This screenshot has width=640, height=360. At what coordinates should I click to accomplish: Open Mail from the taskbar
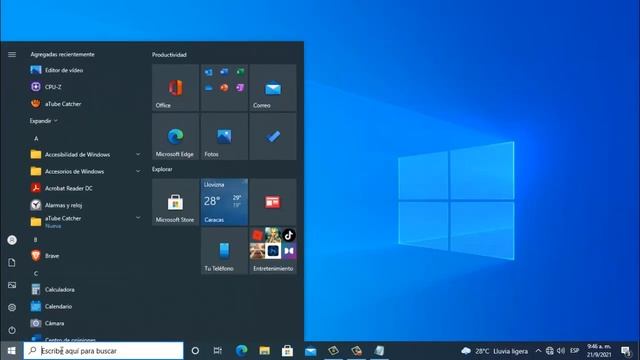point(311,351)
